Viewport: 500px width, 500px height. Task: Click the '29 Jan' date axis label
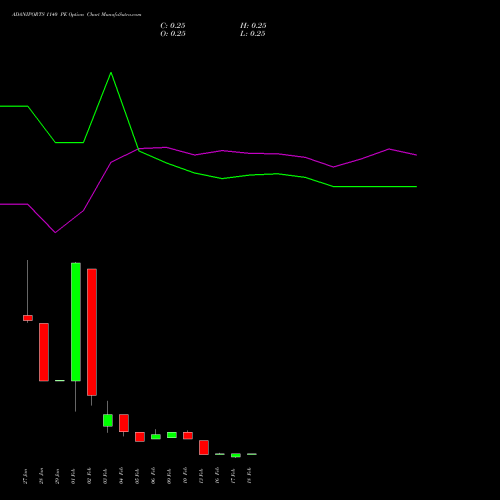point(57,476)
